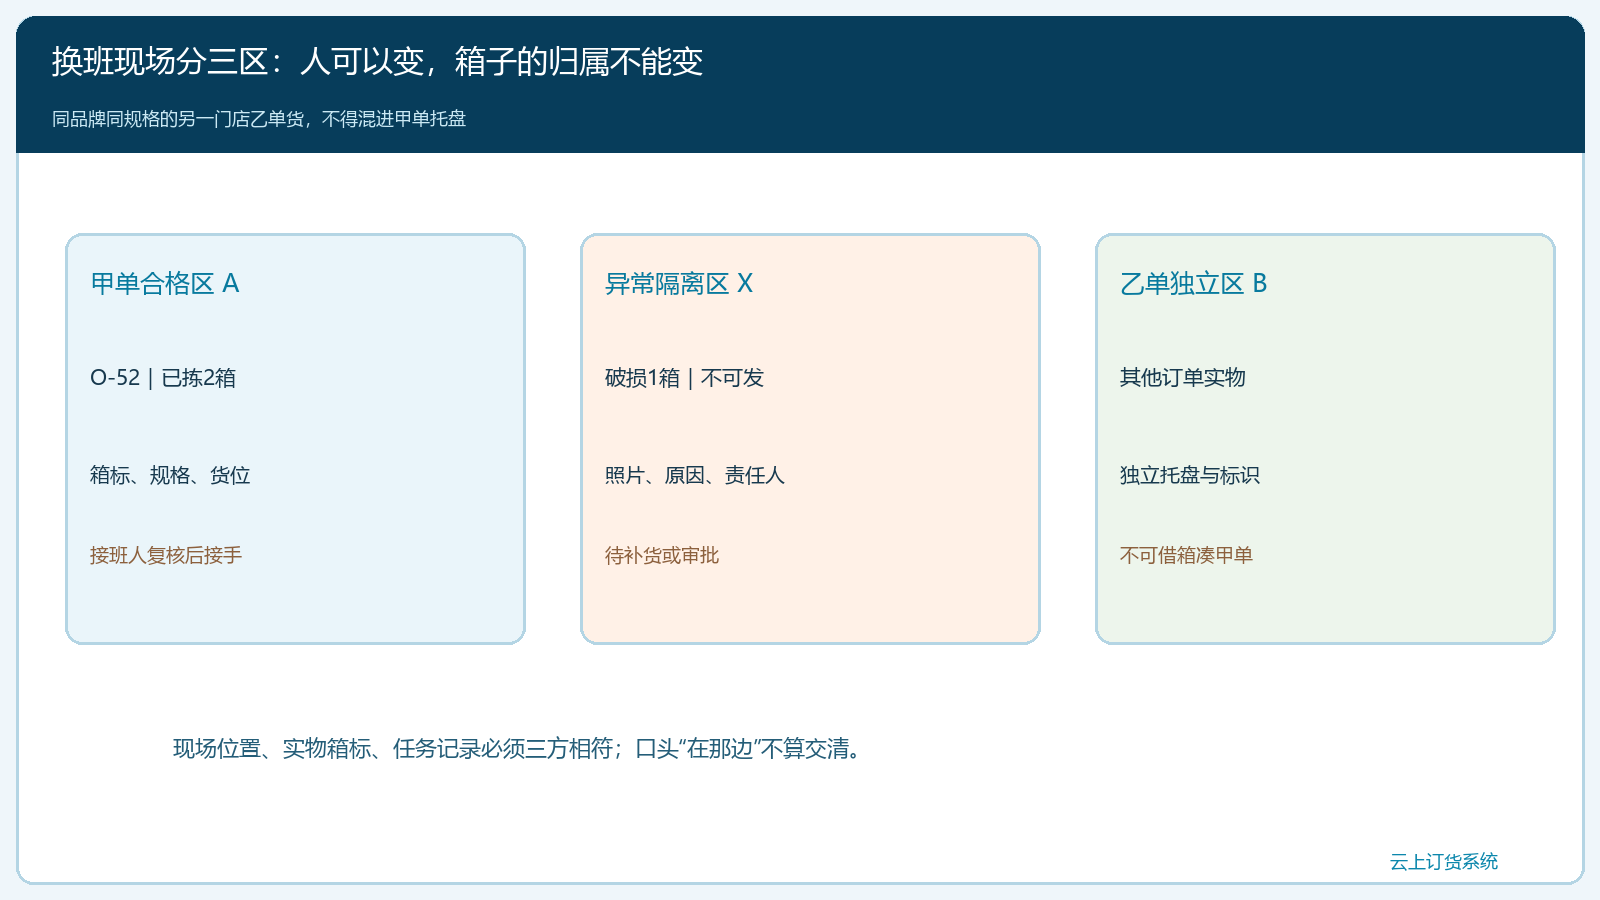Click the 云上订货系统 footer label
Image resolution: width=1600 pixels, height=900 pixels.
[1444, 862]
